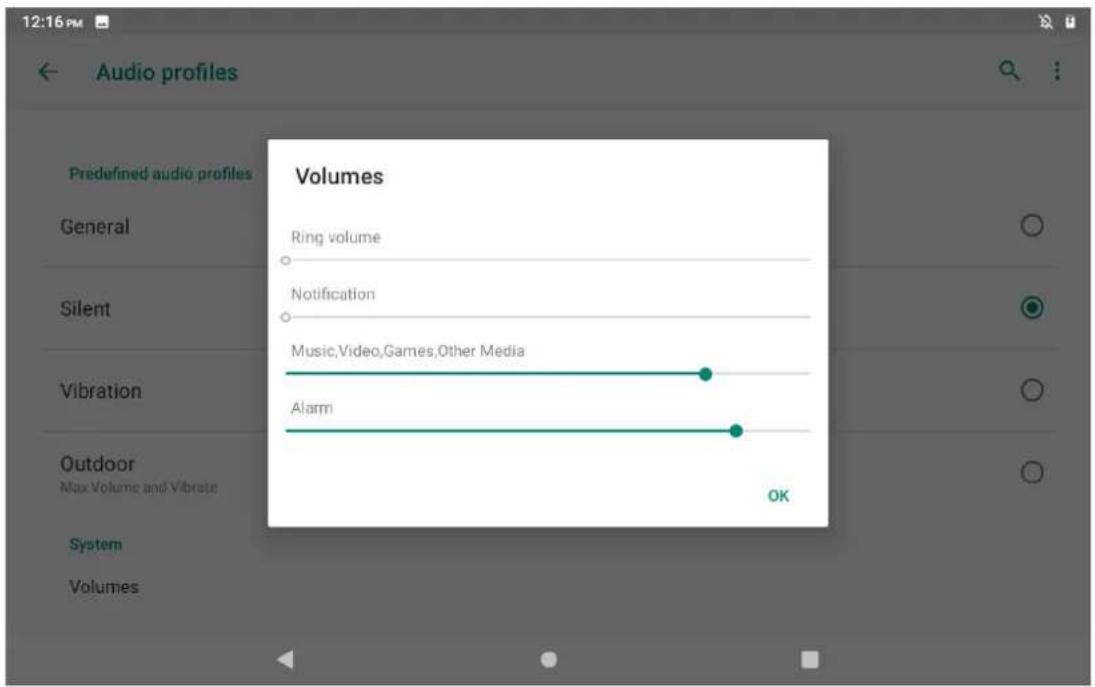Tap the Silent profile label

pyautogui.click(x=85, y=309)
